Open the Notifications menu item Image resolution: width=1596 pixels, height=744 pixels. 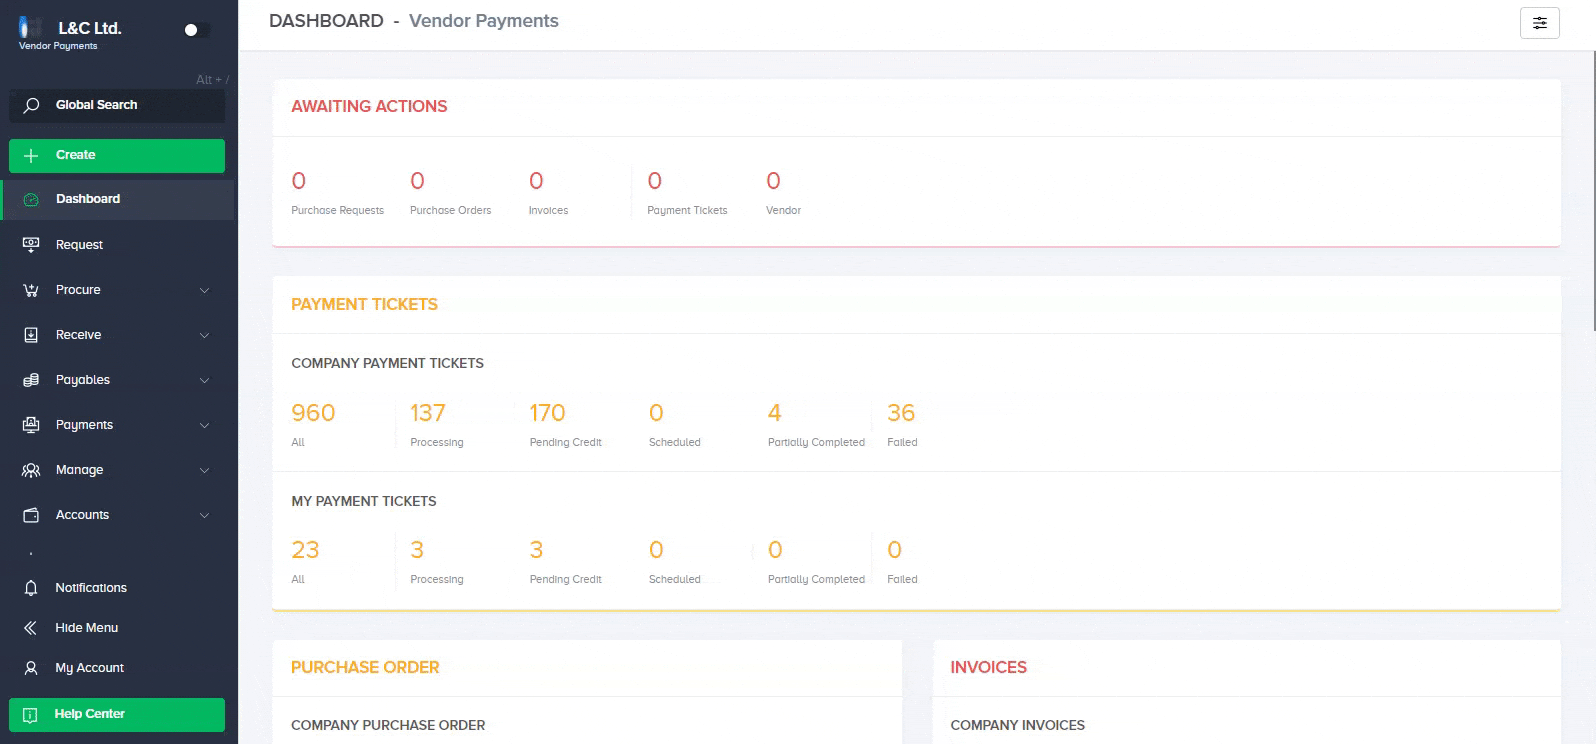[118, 588]
